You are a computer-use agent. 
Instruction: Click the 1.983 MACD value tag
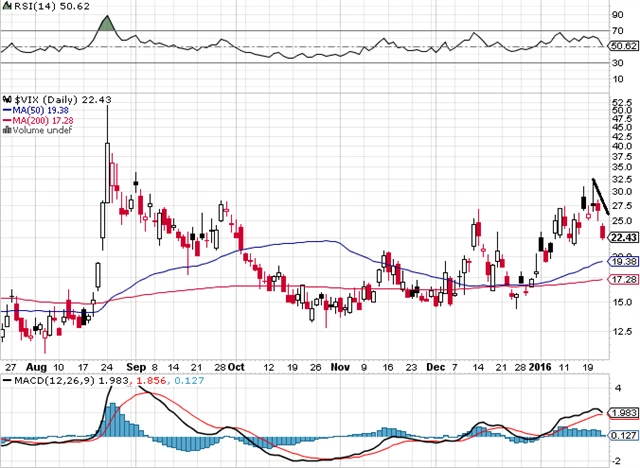(x=622, y=414)
